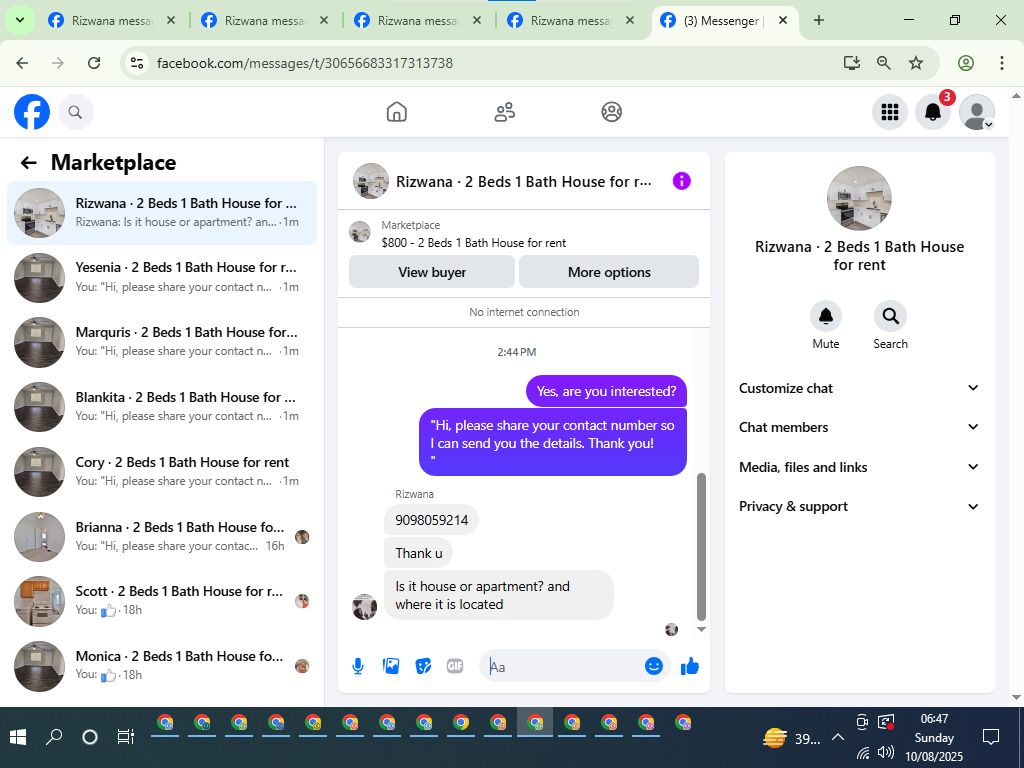The image size is (1024, 768).
Task: Choose a sticker with the sticker icon
Action: click(x=423, y=666)
